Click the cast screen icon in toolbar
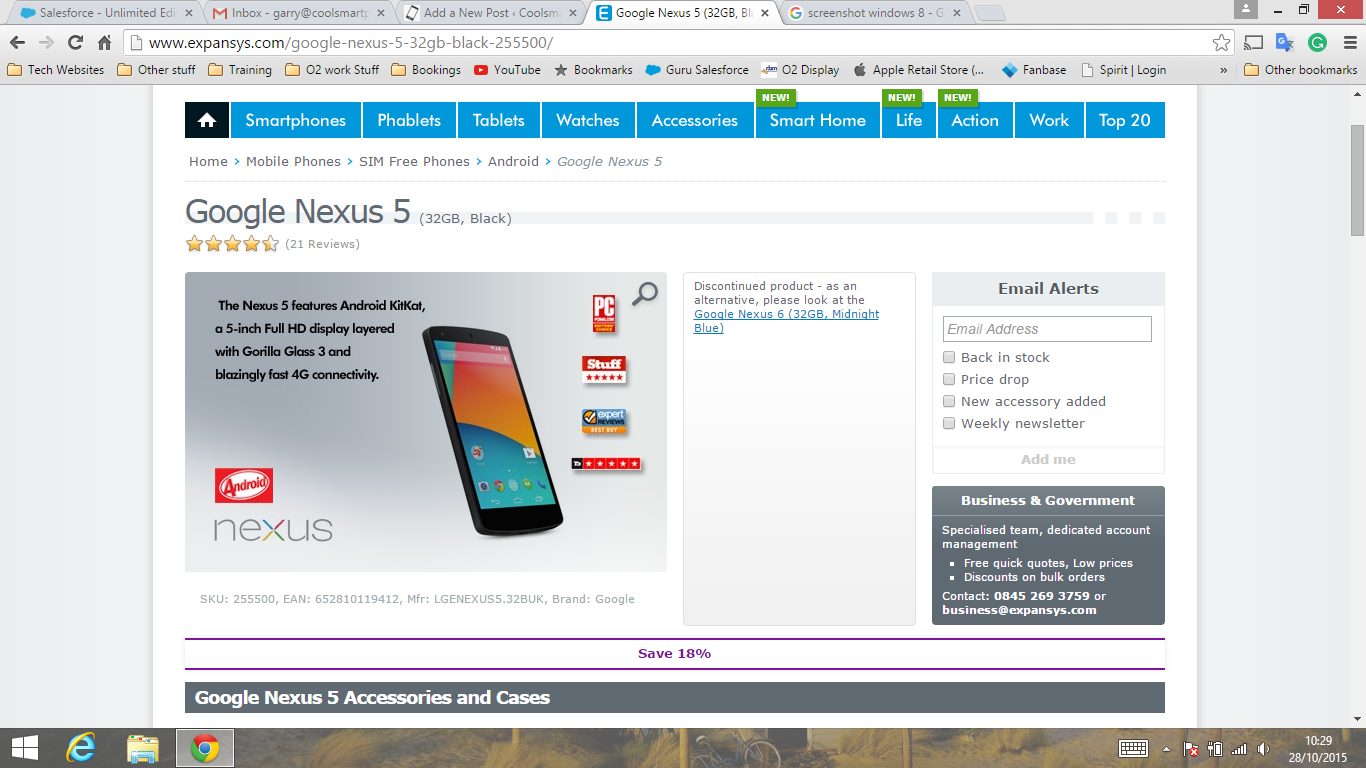 coord(1253,43)
